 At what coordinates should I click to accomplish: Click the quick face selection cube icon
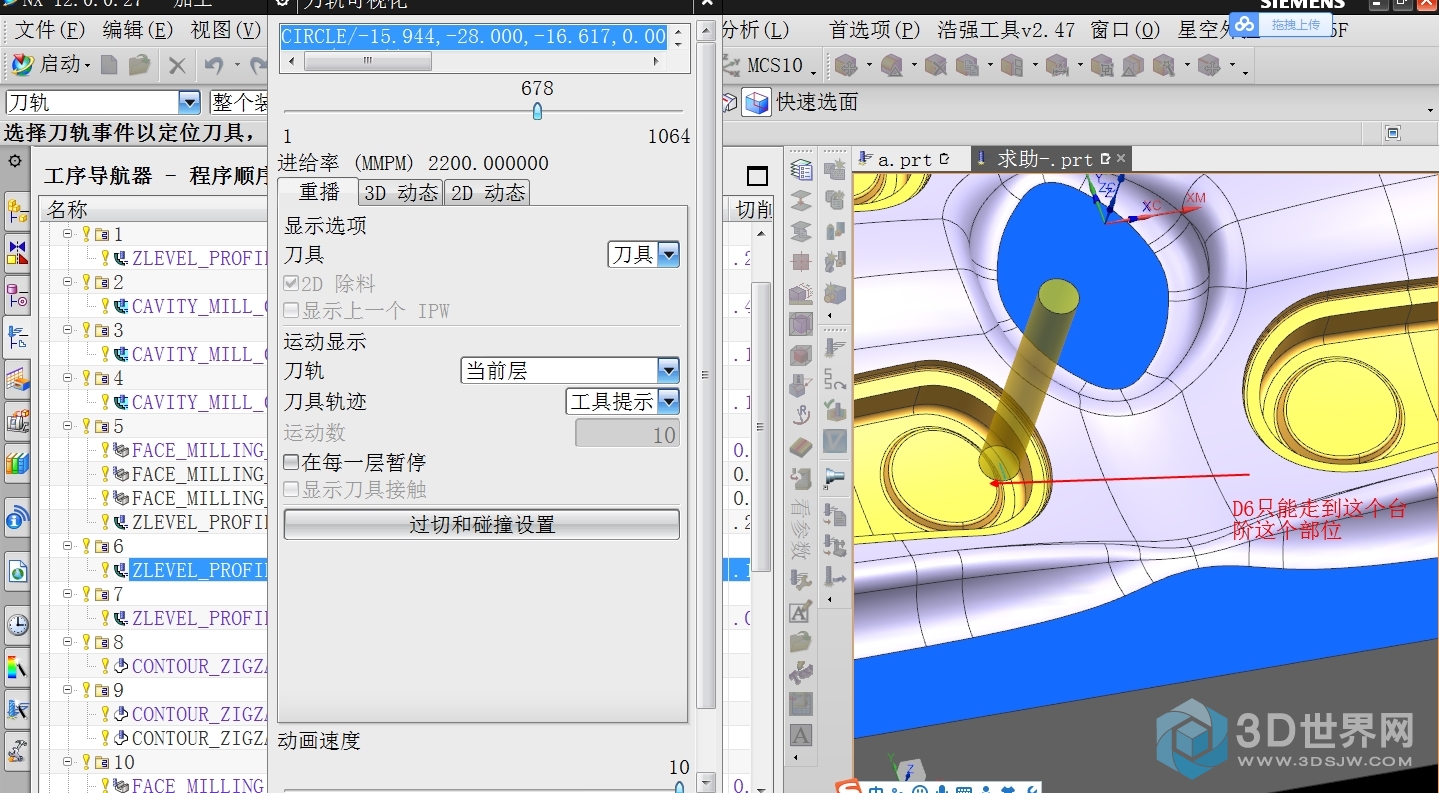coord(757,102)
